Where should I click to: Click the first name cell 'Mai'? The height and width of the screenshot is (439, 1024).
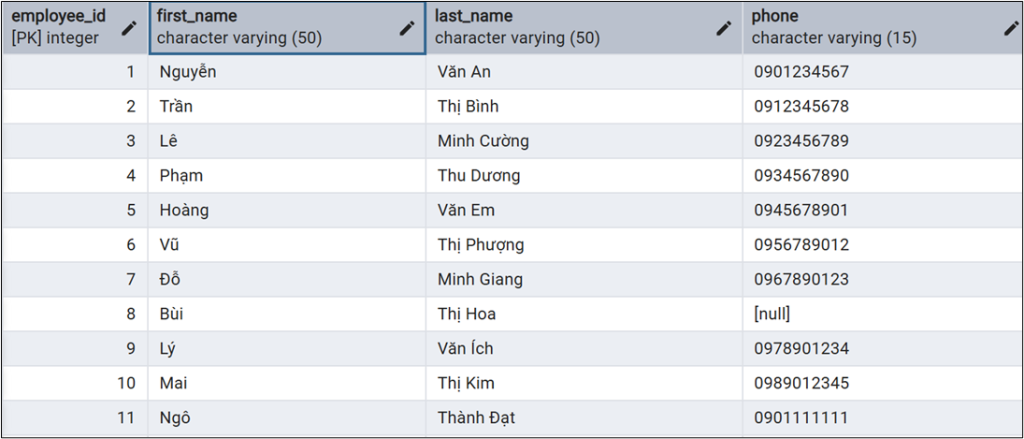pyautogui.click(x=174, y=383)
